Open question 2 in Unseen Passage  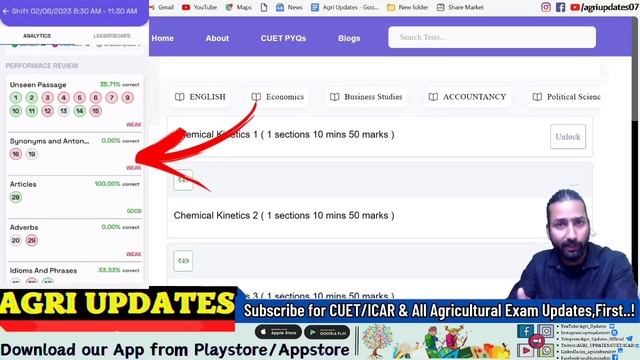tap(31, 98)
